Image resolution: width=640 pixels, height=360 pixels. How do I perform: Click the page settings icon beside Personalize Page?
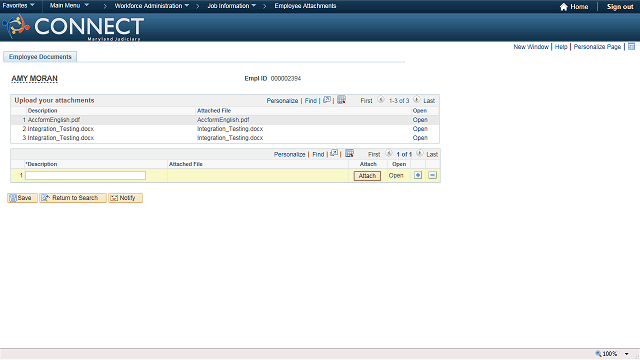pos(631,47)
